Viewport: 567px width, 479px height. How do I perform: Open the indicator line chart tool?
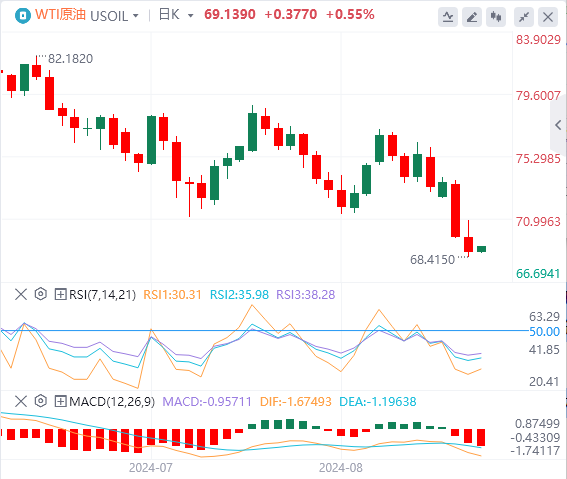click(x=448, y=17)
